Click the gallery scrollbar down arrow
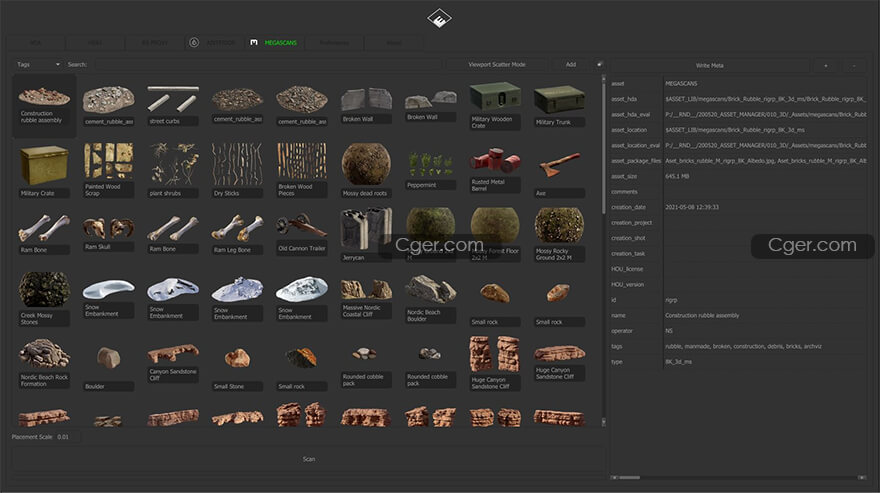 pyautogui.click(x=603, y=422)
